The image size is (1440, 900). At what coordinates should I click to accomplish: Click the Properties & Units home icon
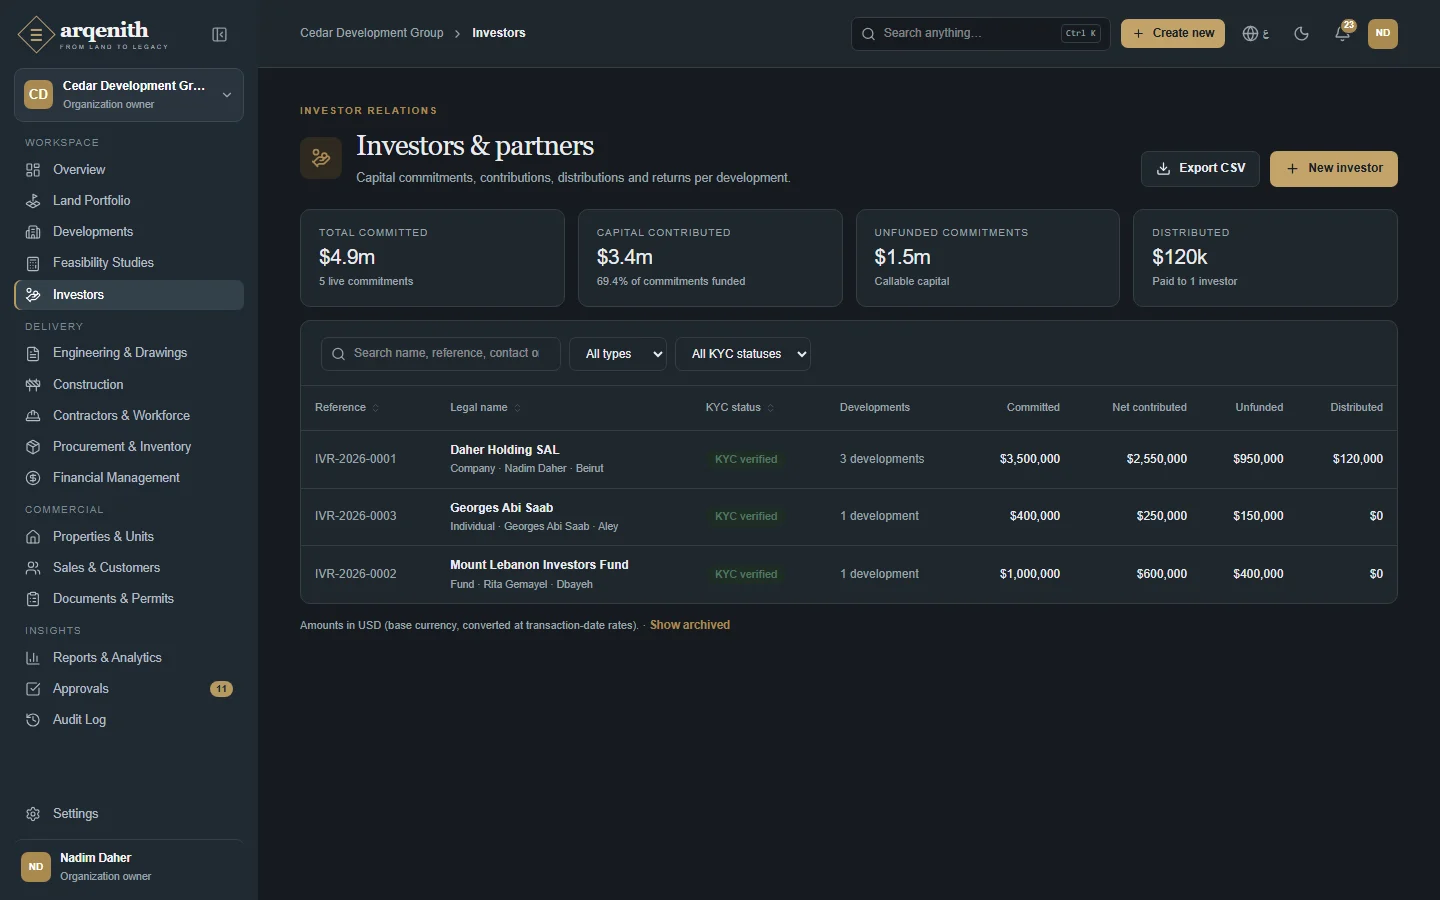[33, 537]
